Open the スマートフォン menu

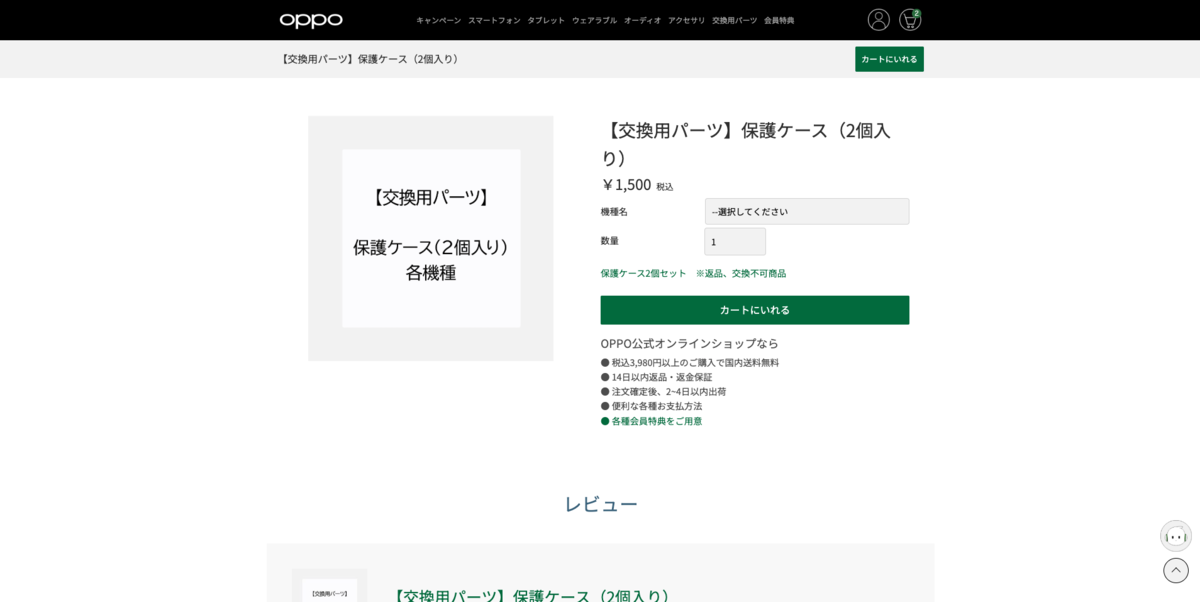pyautogui.click(x=494, y=20)
